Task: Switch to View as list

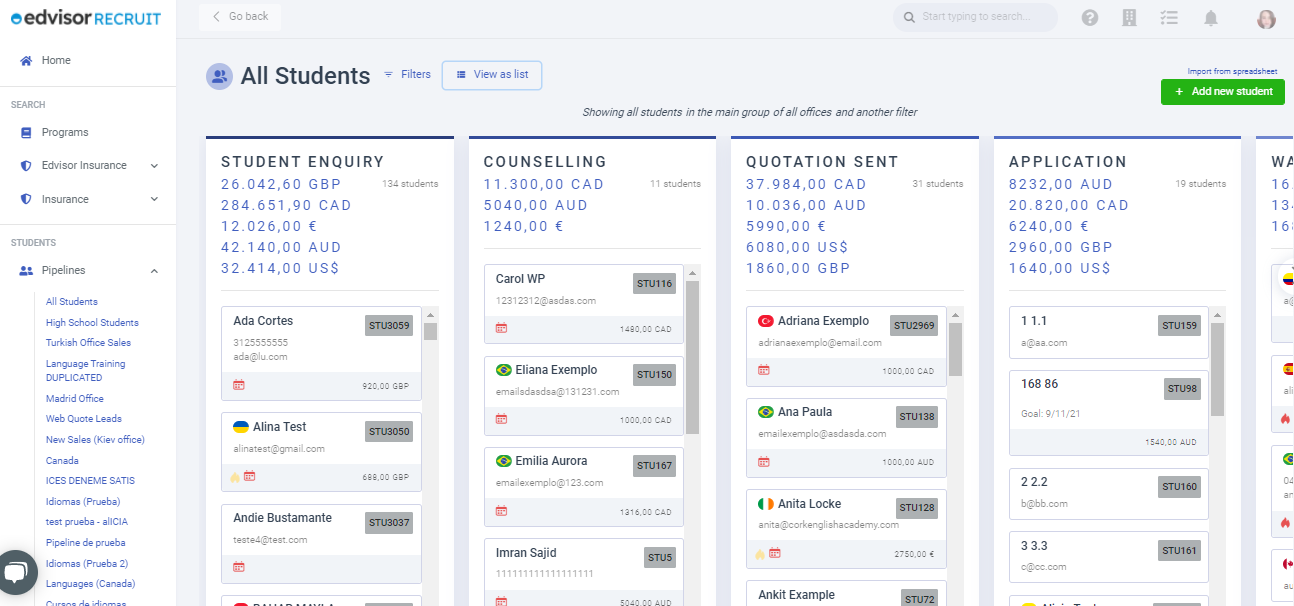Action: click(x=492, y=75)
